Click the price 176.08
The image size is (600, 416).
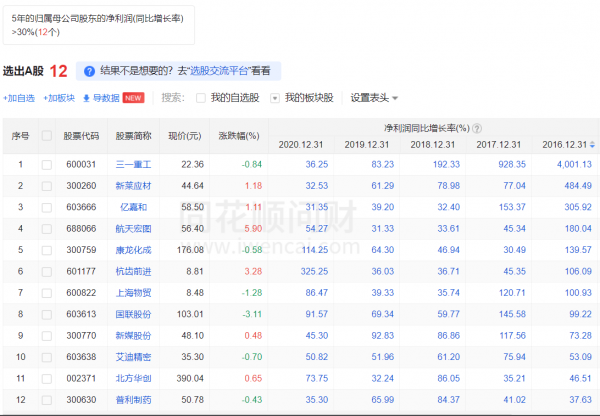[190, 250]
